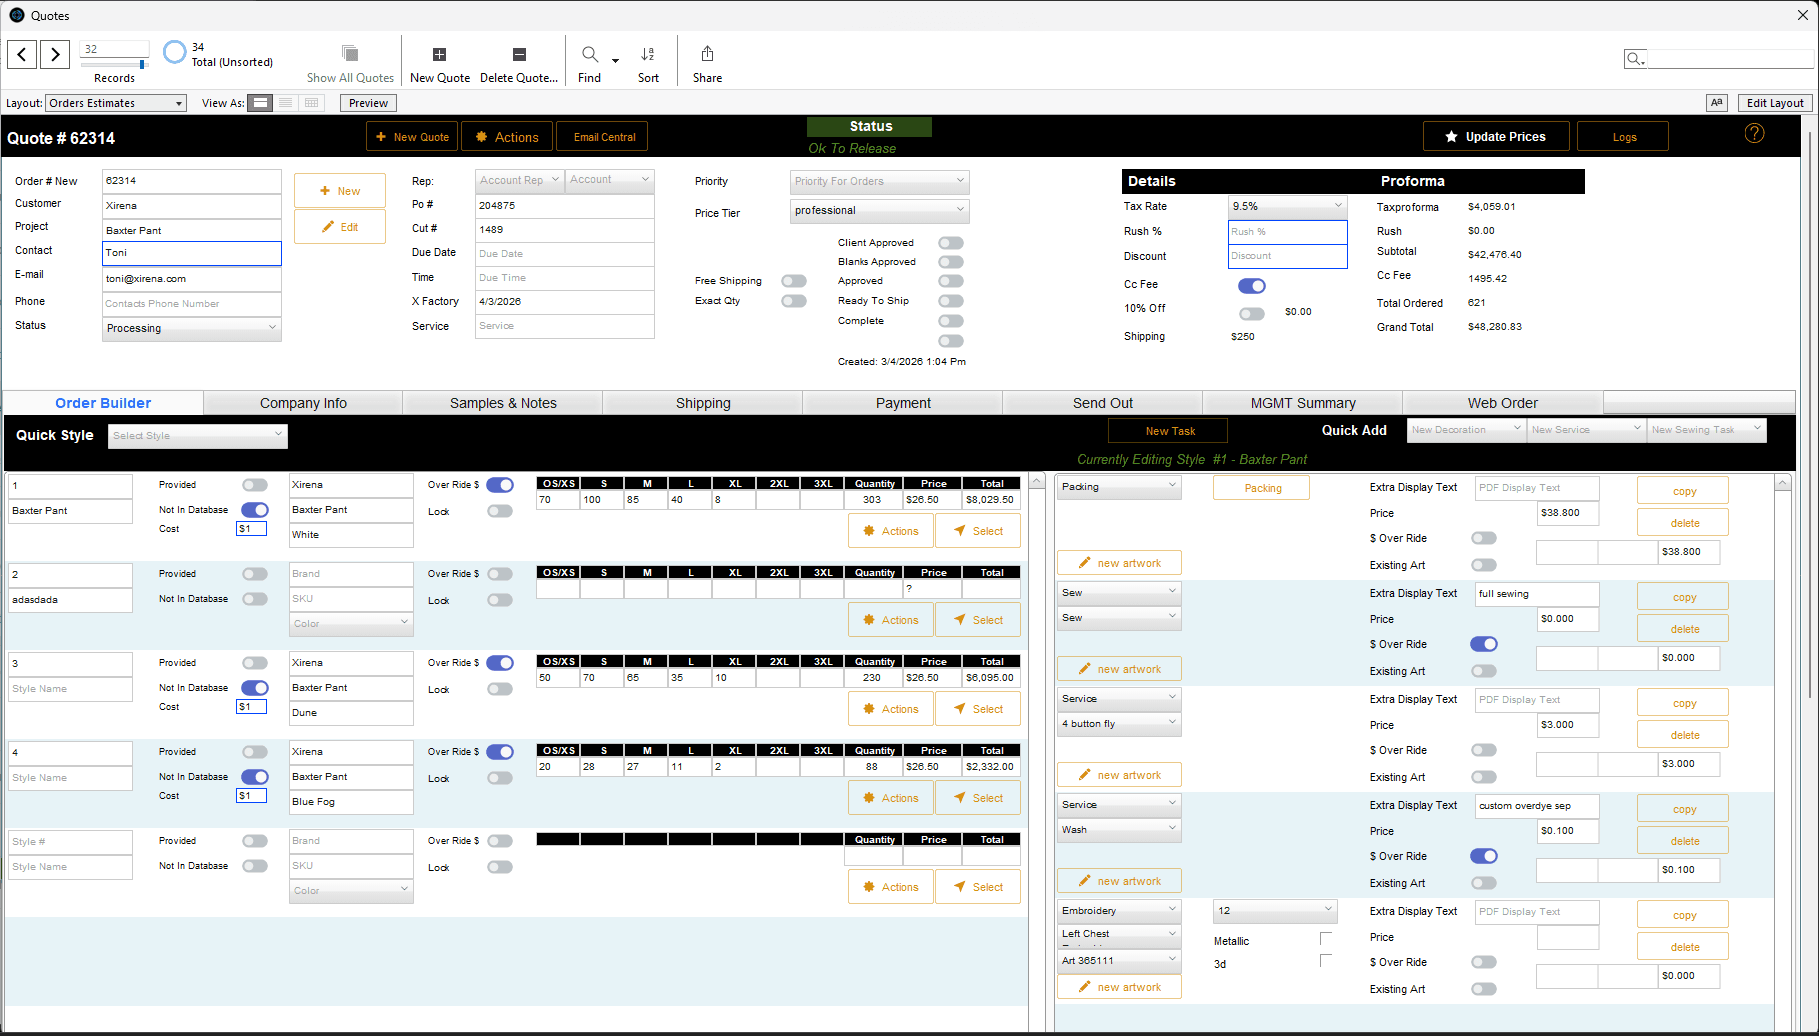Open the Tax Rate 9.5% dropdown
Viewport: 1819px width, 1036px height.
coord(1287,206)
